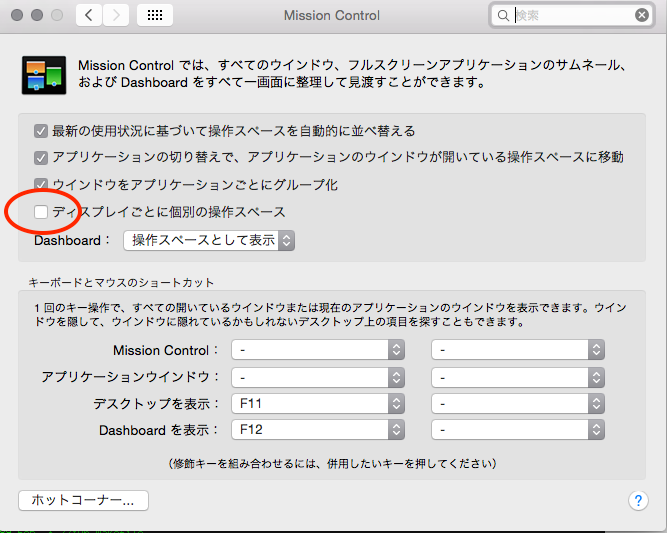This screenshot has width=667, height=533.
Task: Open アプリケーションウインドウ keyboard shortcut dropdown
Action: click(318, 377)
